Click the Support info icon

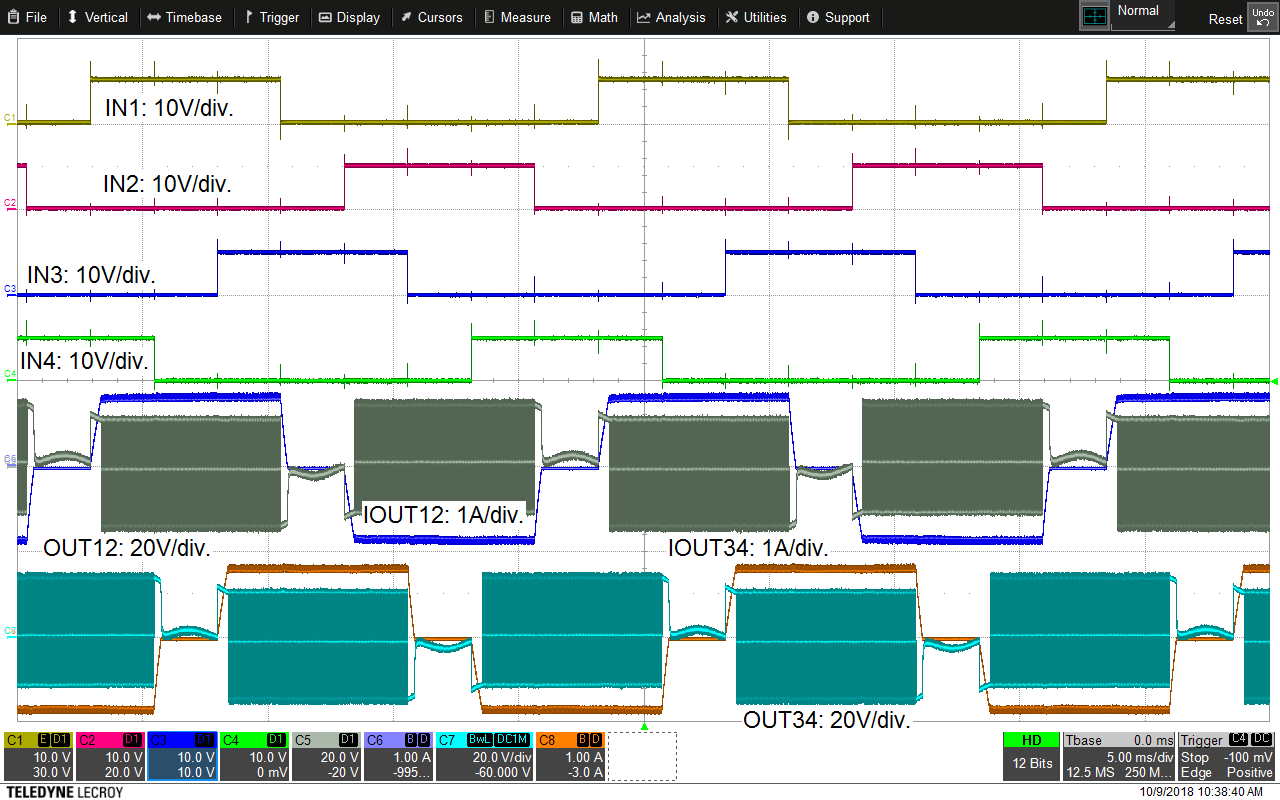point(813,17)
